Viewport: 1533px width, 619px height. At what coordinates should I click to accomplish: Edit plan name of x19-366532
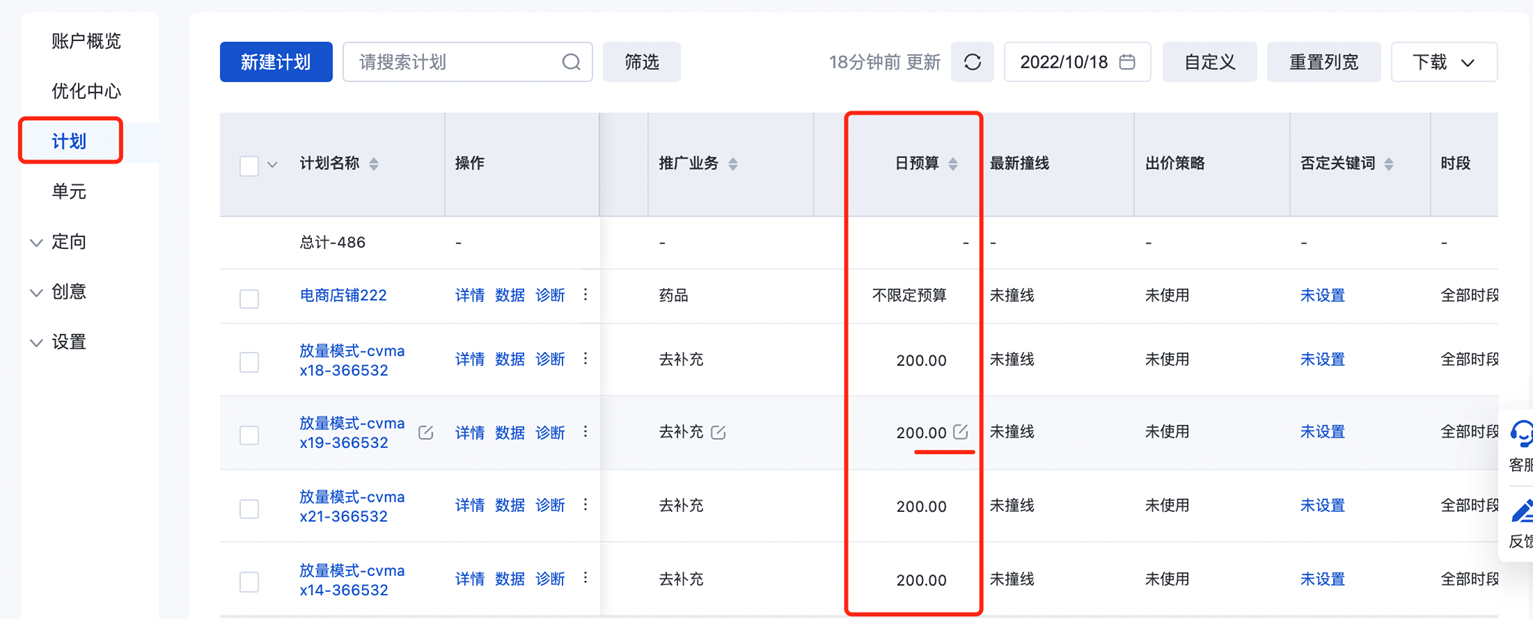pyautogui.click(x=426, y=433)
